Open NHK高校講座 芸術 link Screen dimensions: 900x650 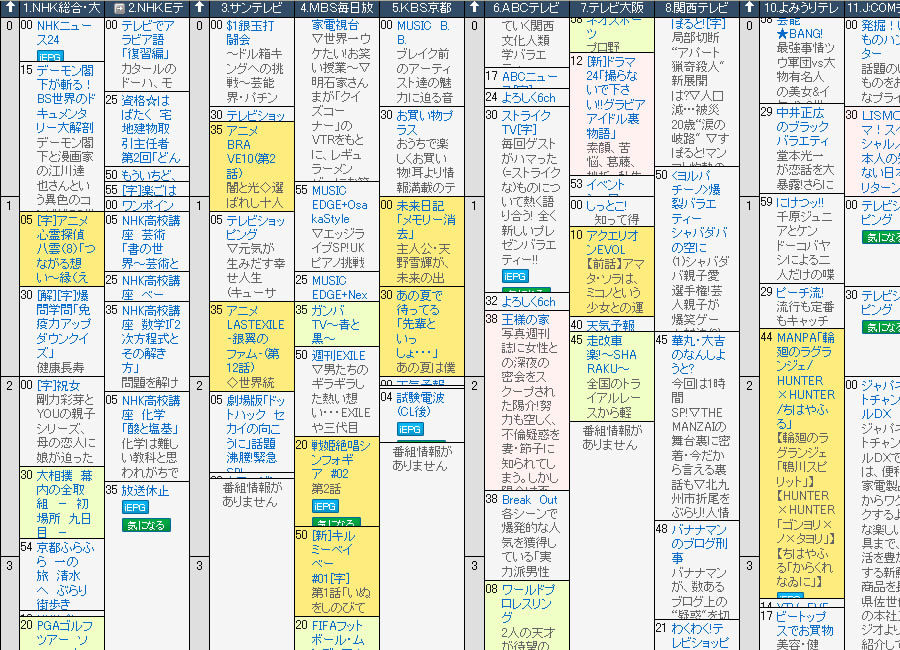(x=151, y=242)
